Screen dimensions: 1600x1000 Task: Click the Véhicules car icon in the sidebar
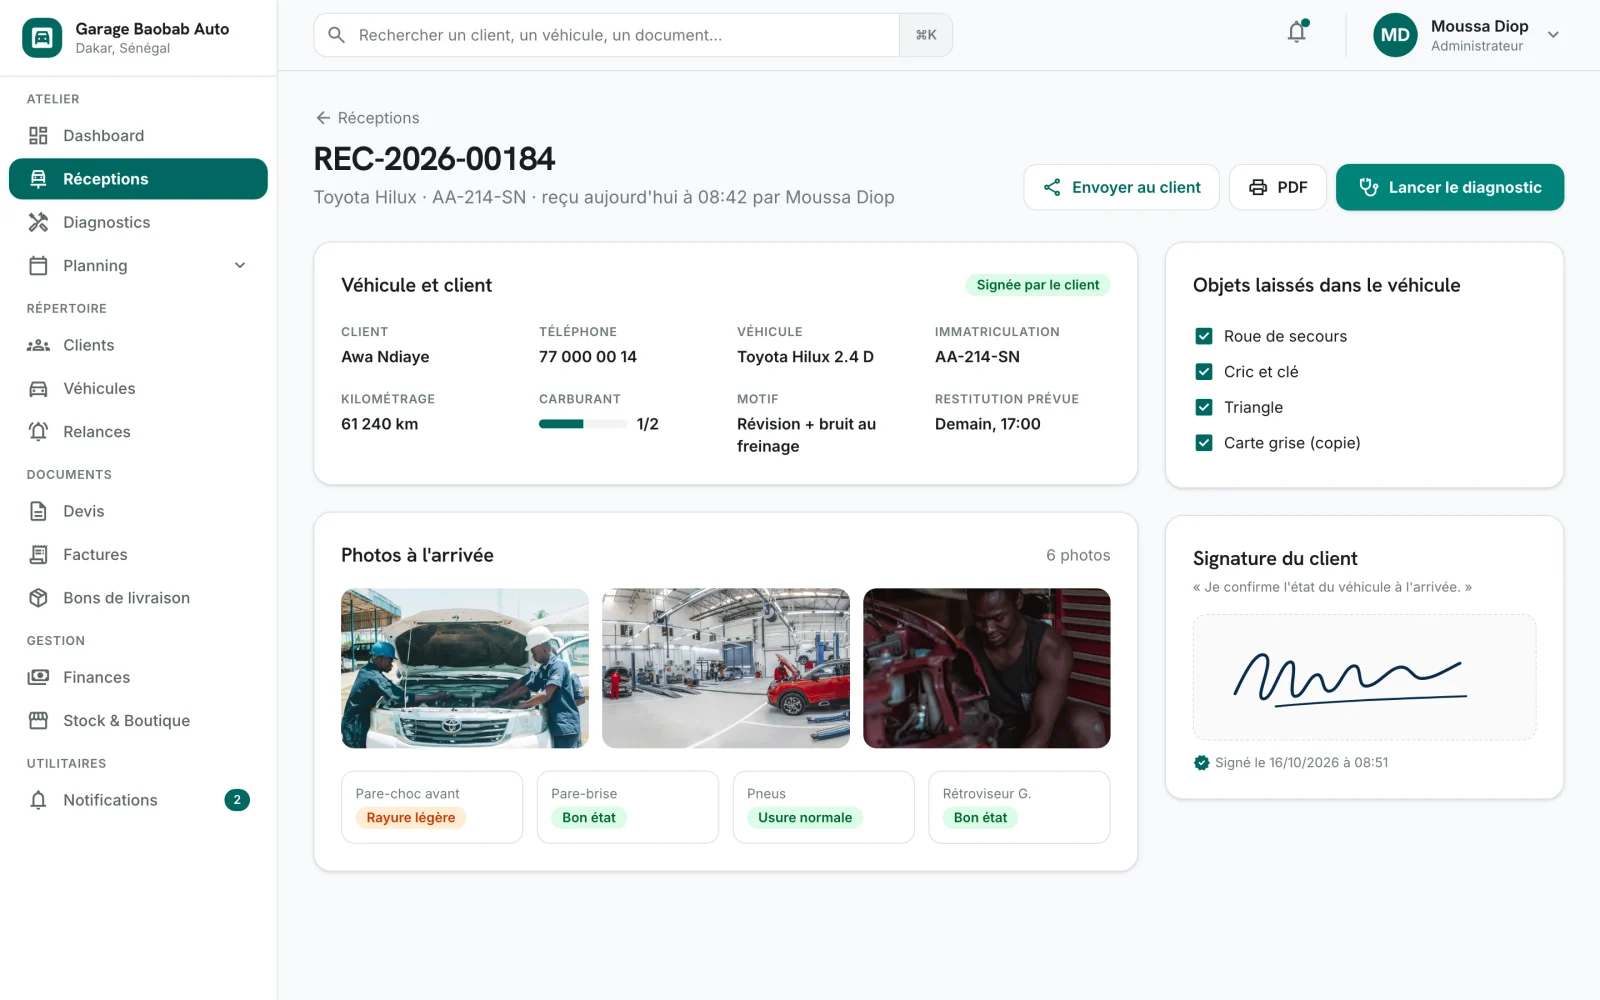coord(38,389)
